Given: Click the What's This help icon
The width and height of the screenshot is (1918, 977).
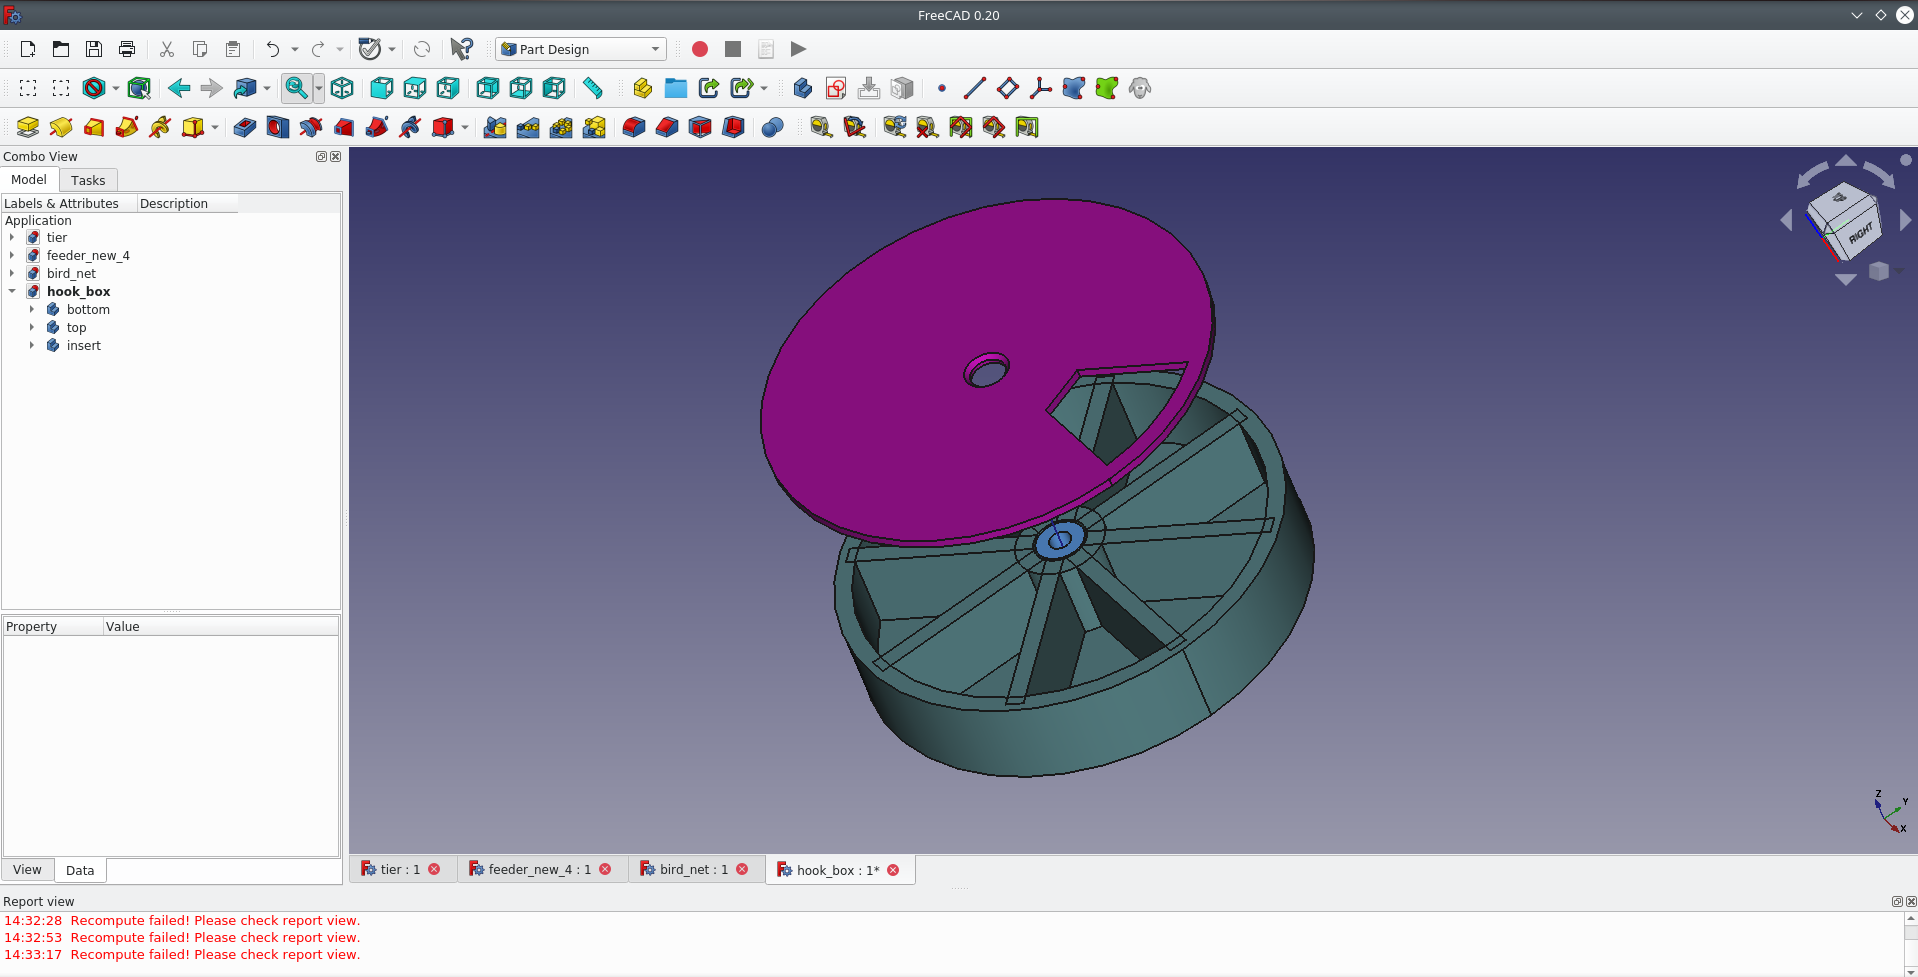Looking at the screenshot, I should 461,49.
